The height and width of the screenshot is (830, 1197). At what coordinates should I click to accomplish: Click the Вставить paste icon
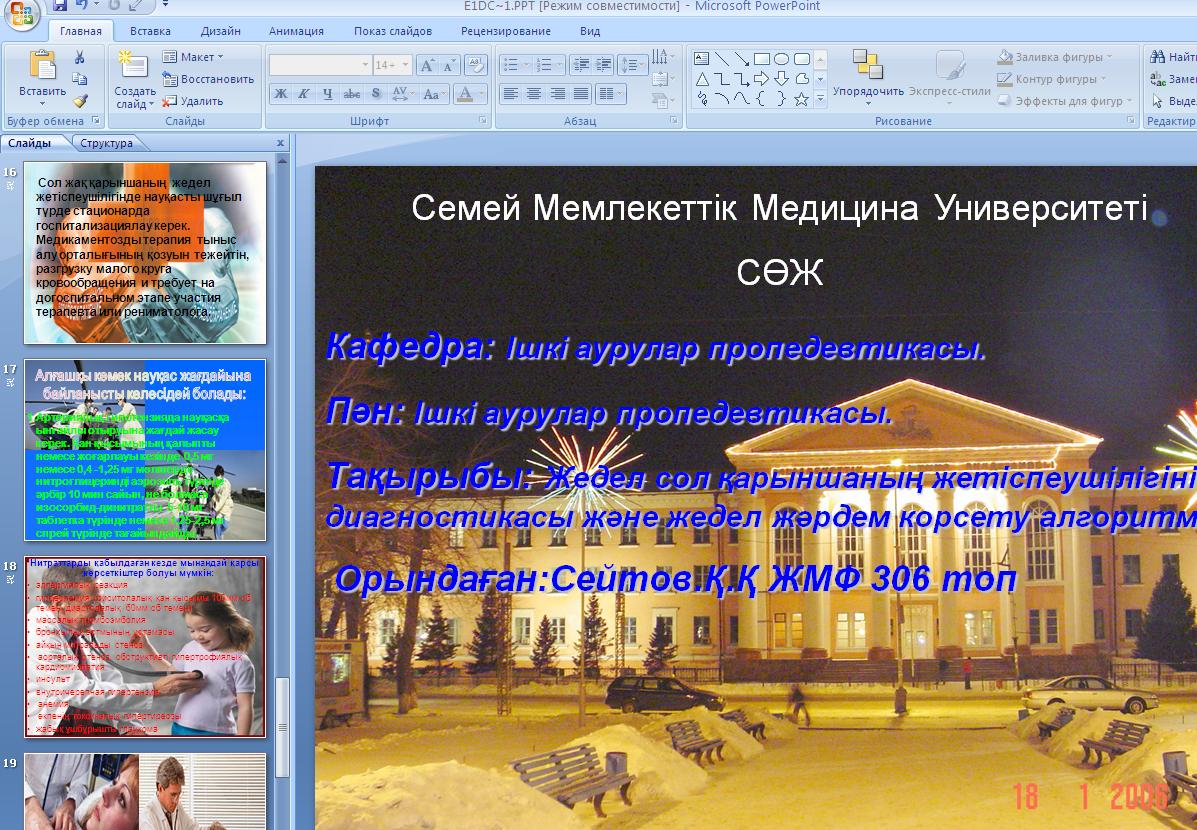tap(43, 65)
